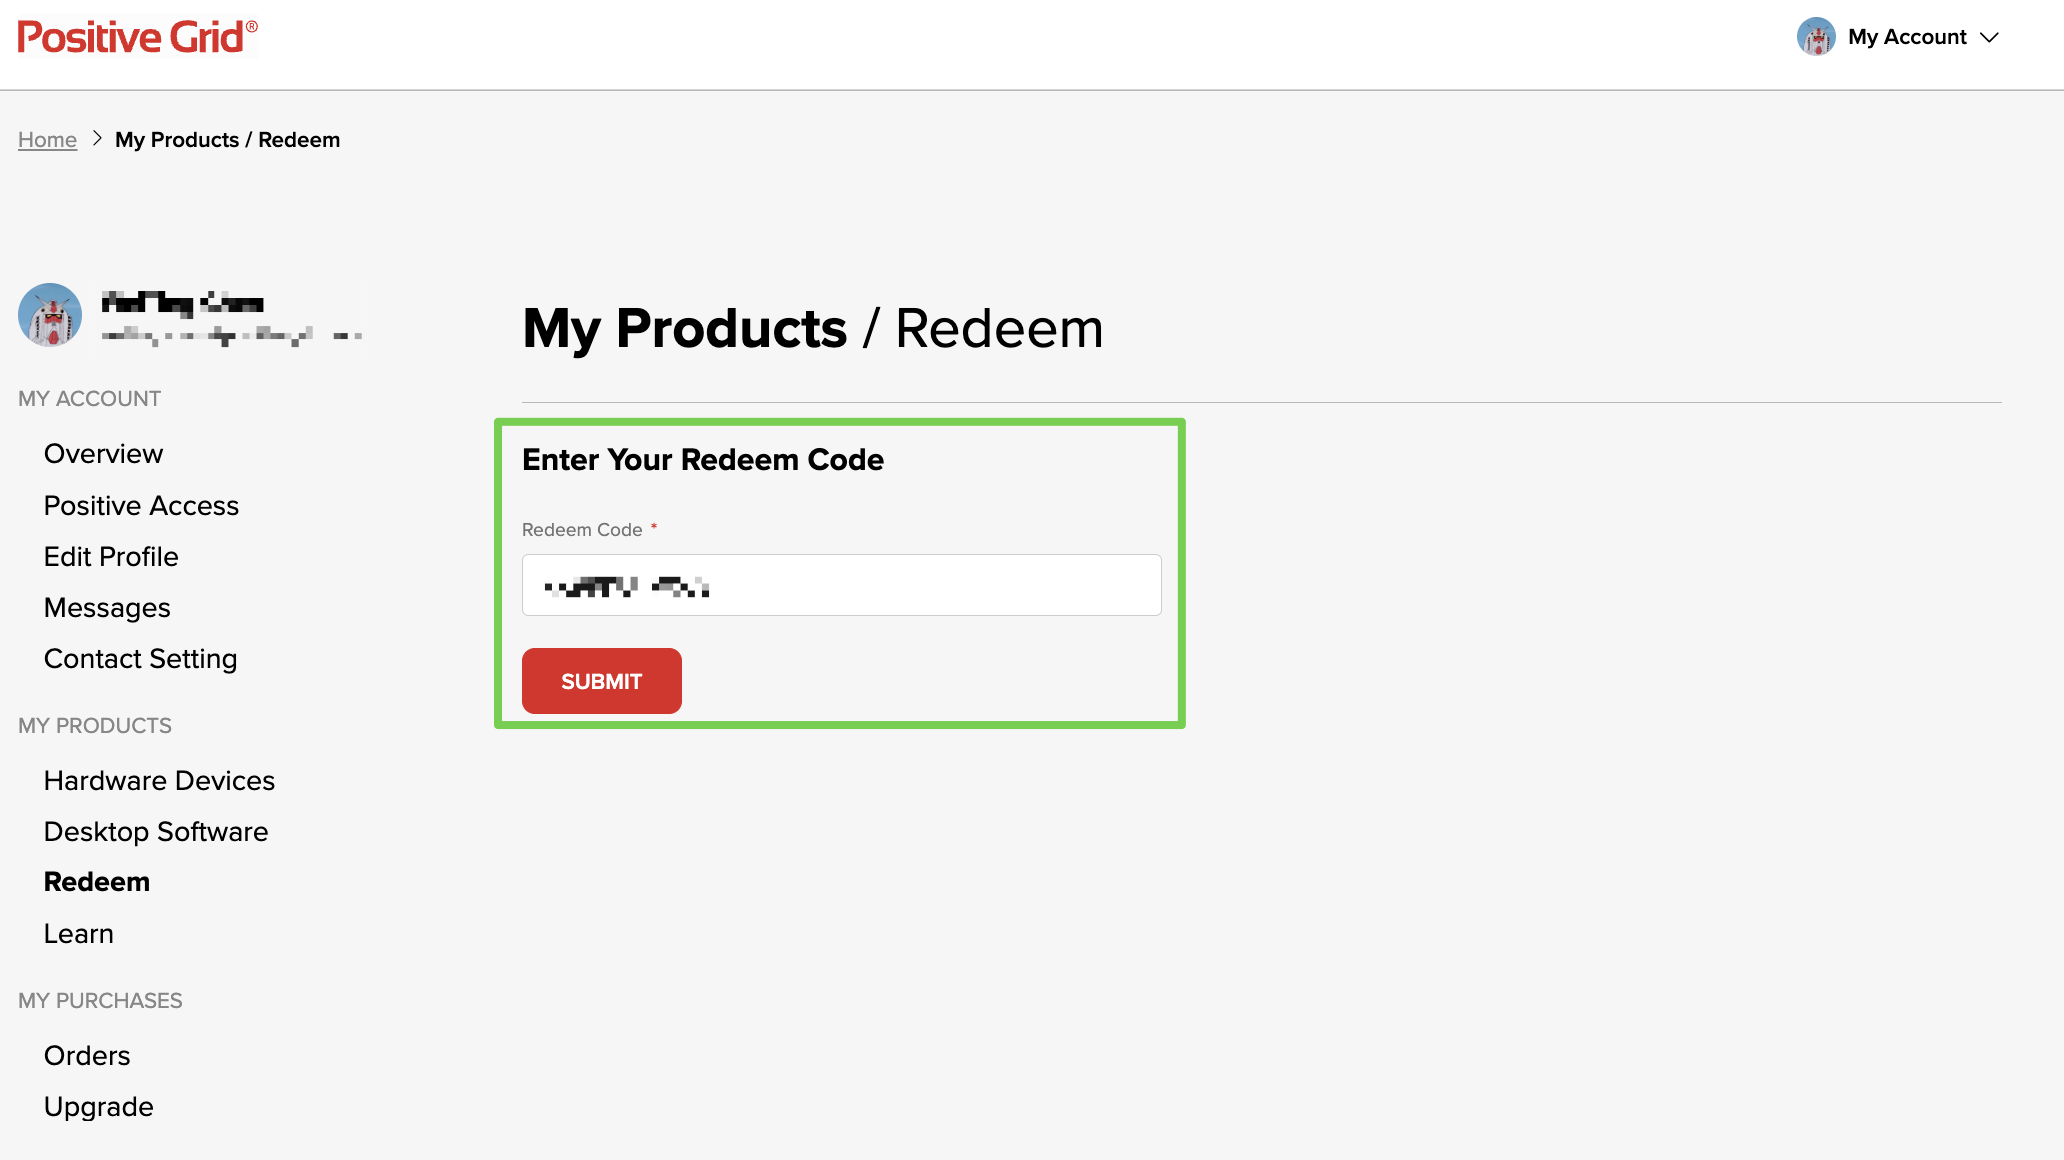Image resolution: width=2064 pixels, height=1160 pixels.
Task: View Messages in the sidebar
Action: (x=107, y=608)
